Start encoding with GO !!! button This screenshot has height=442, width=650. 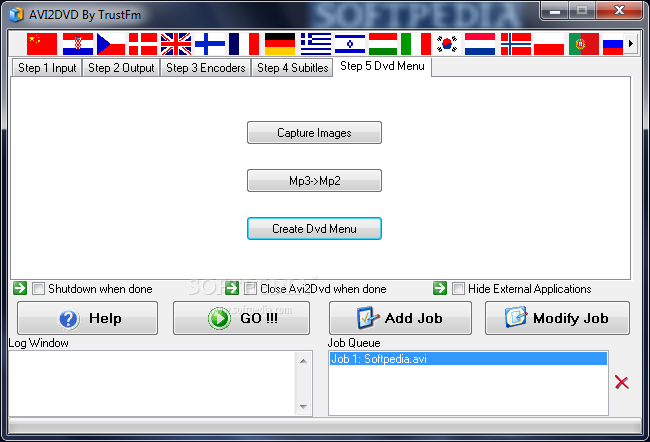pos(241,318)
